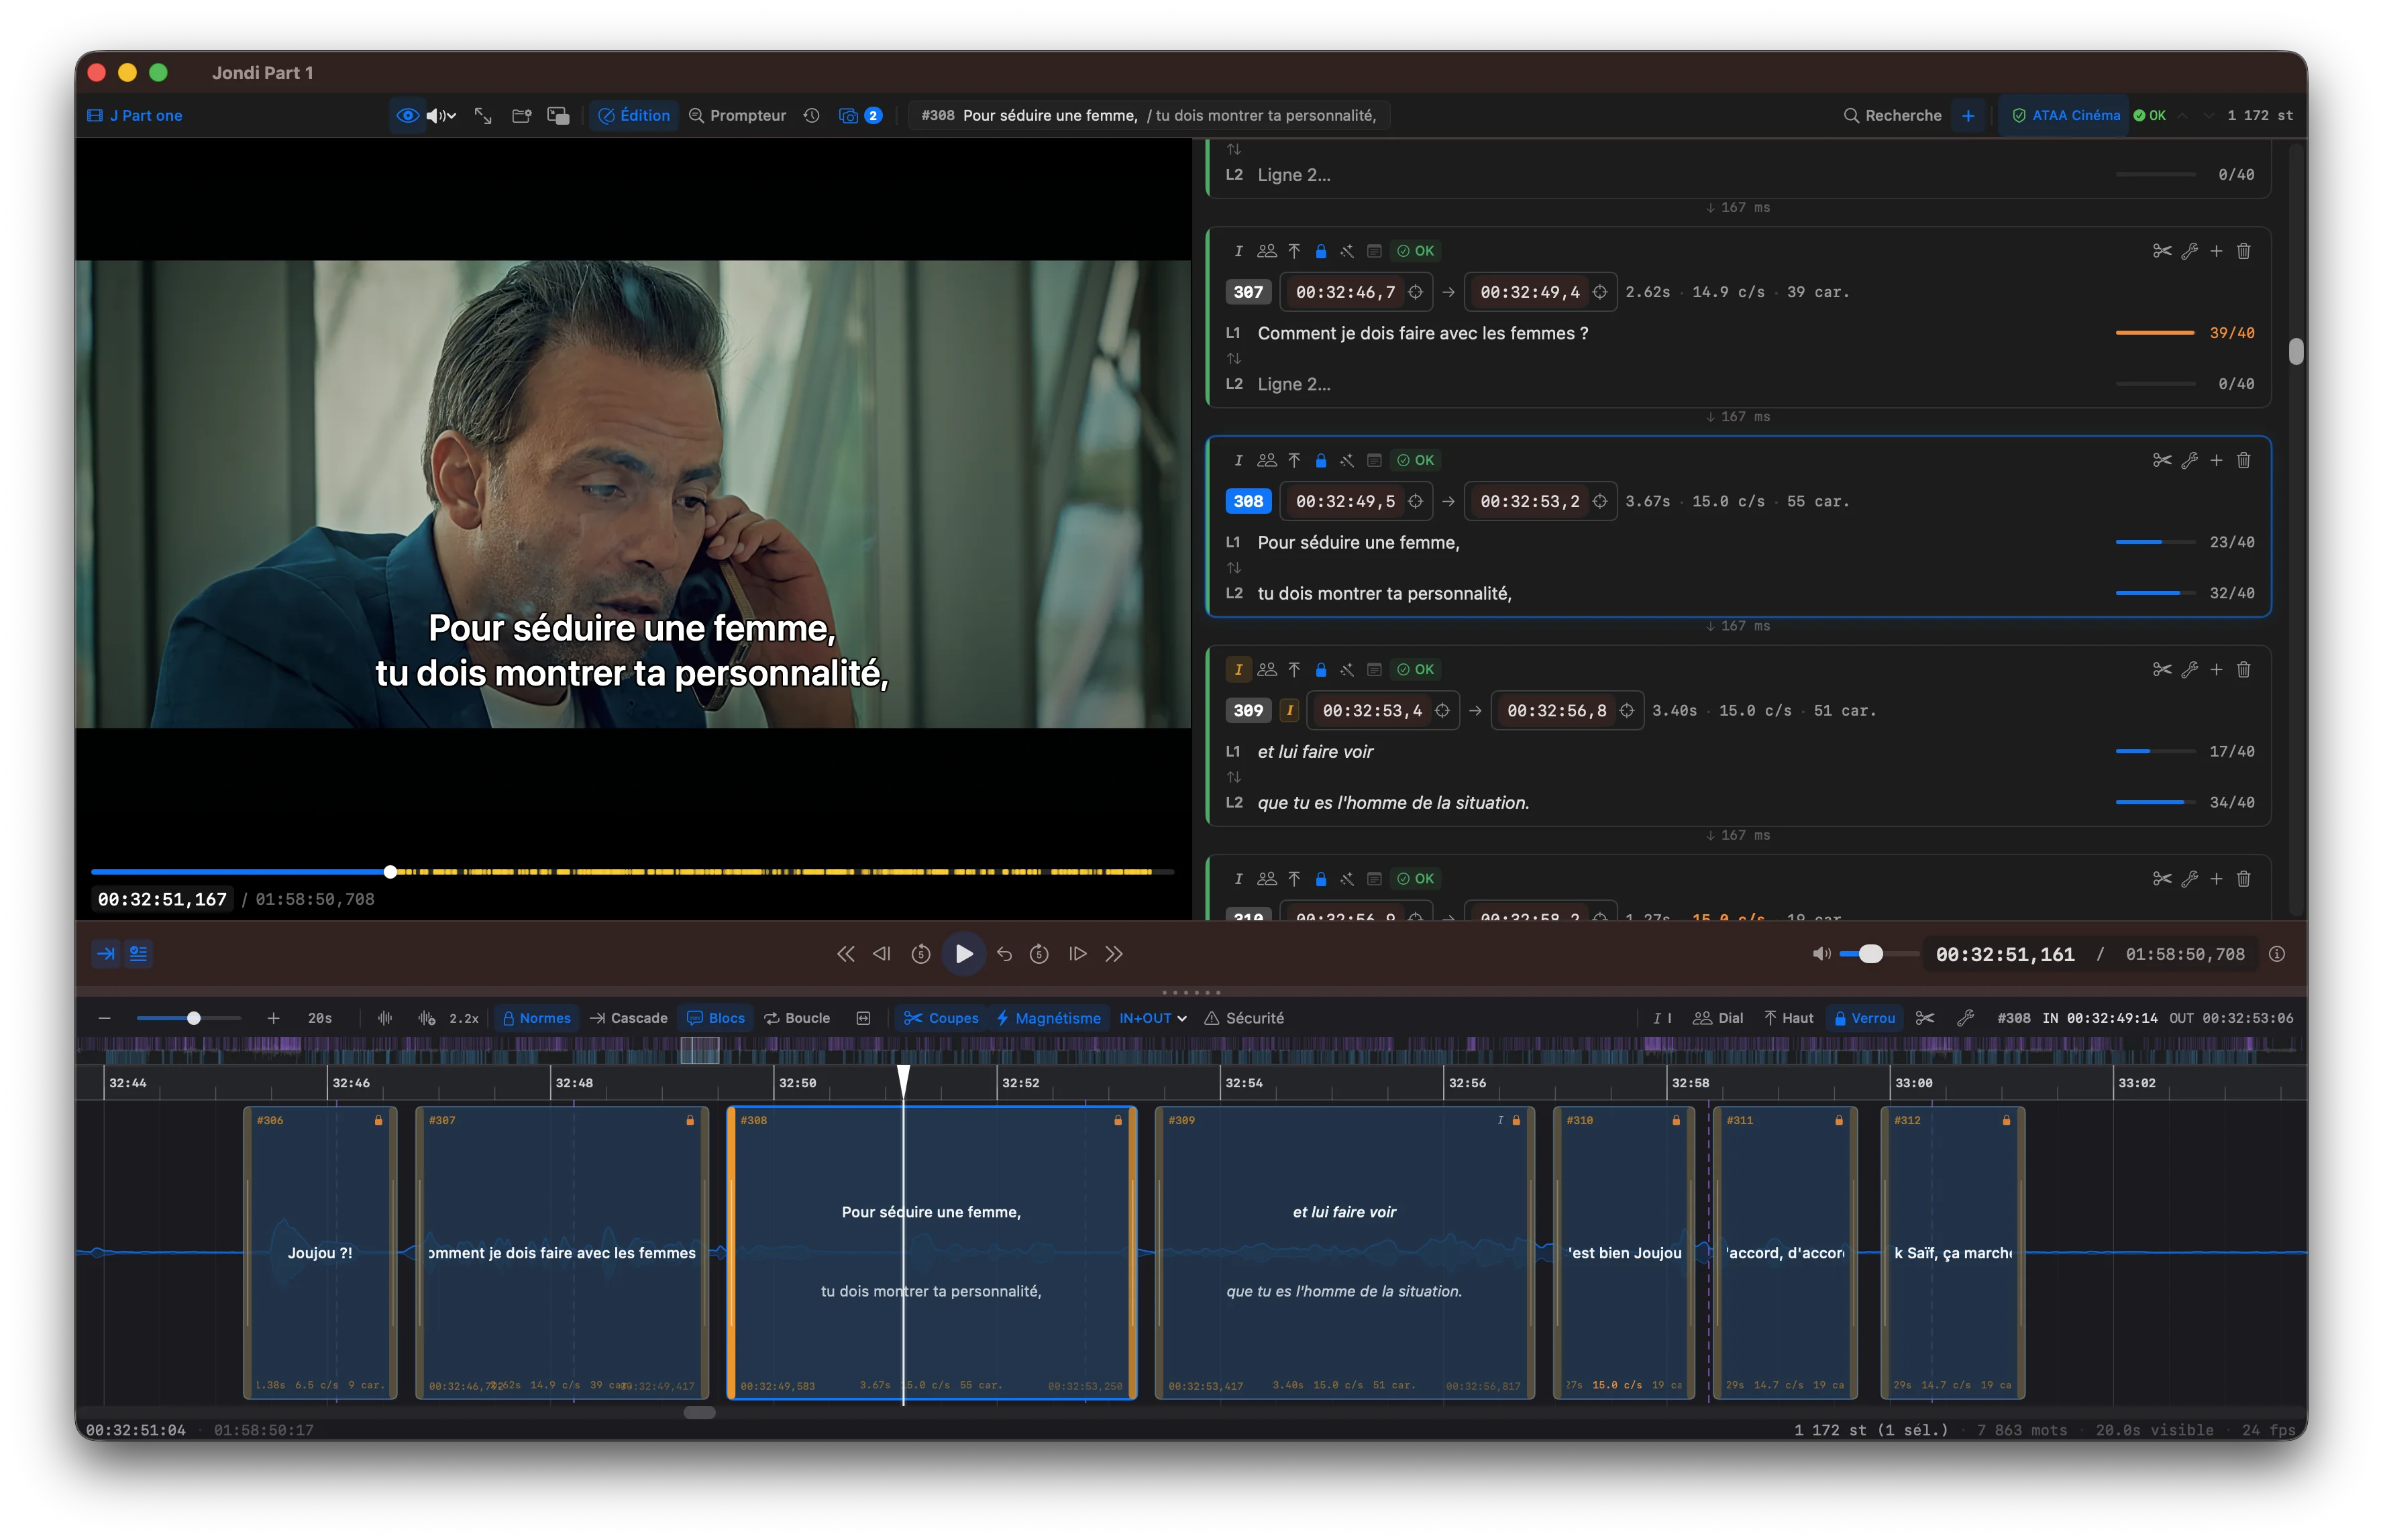Toggle Blocs display
The width and height of the screenshot is (2383, 1540).
pyautogui.click(x=715, y=1018)
